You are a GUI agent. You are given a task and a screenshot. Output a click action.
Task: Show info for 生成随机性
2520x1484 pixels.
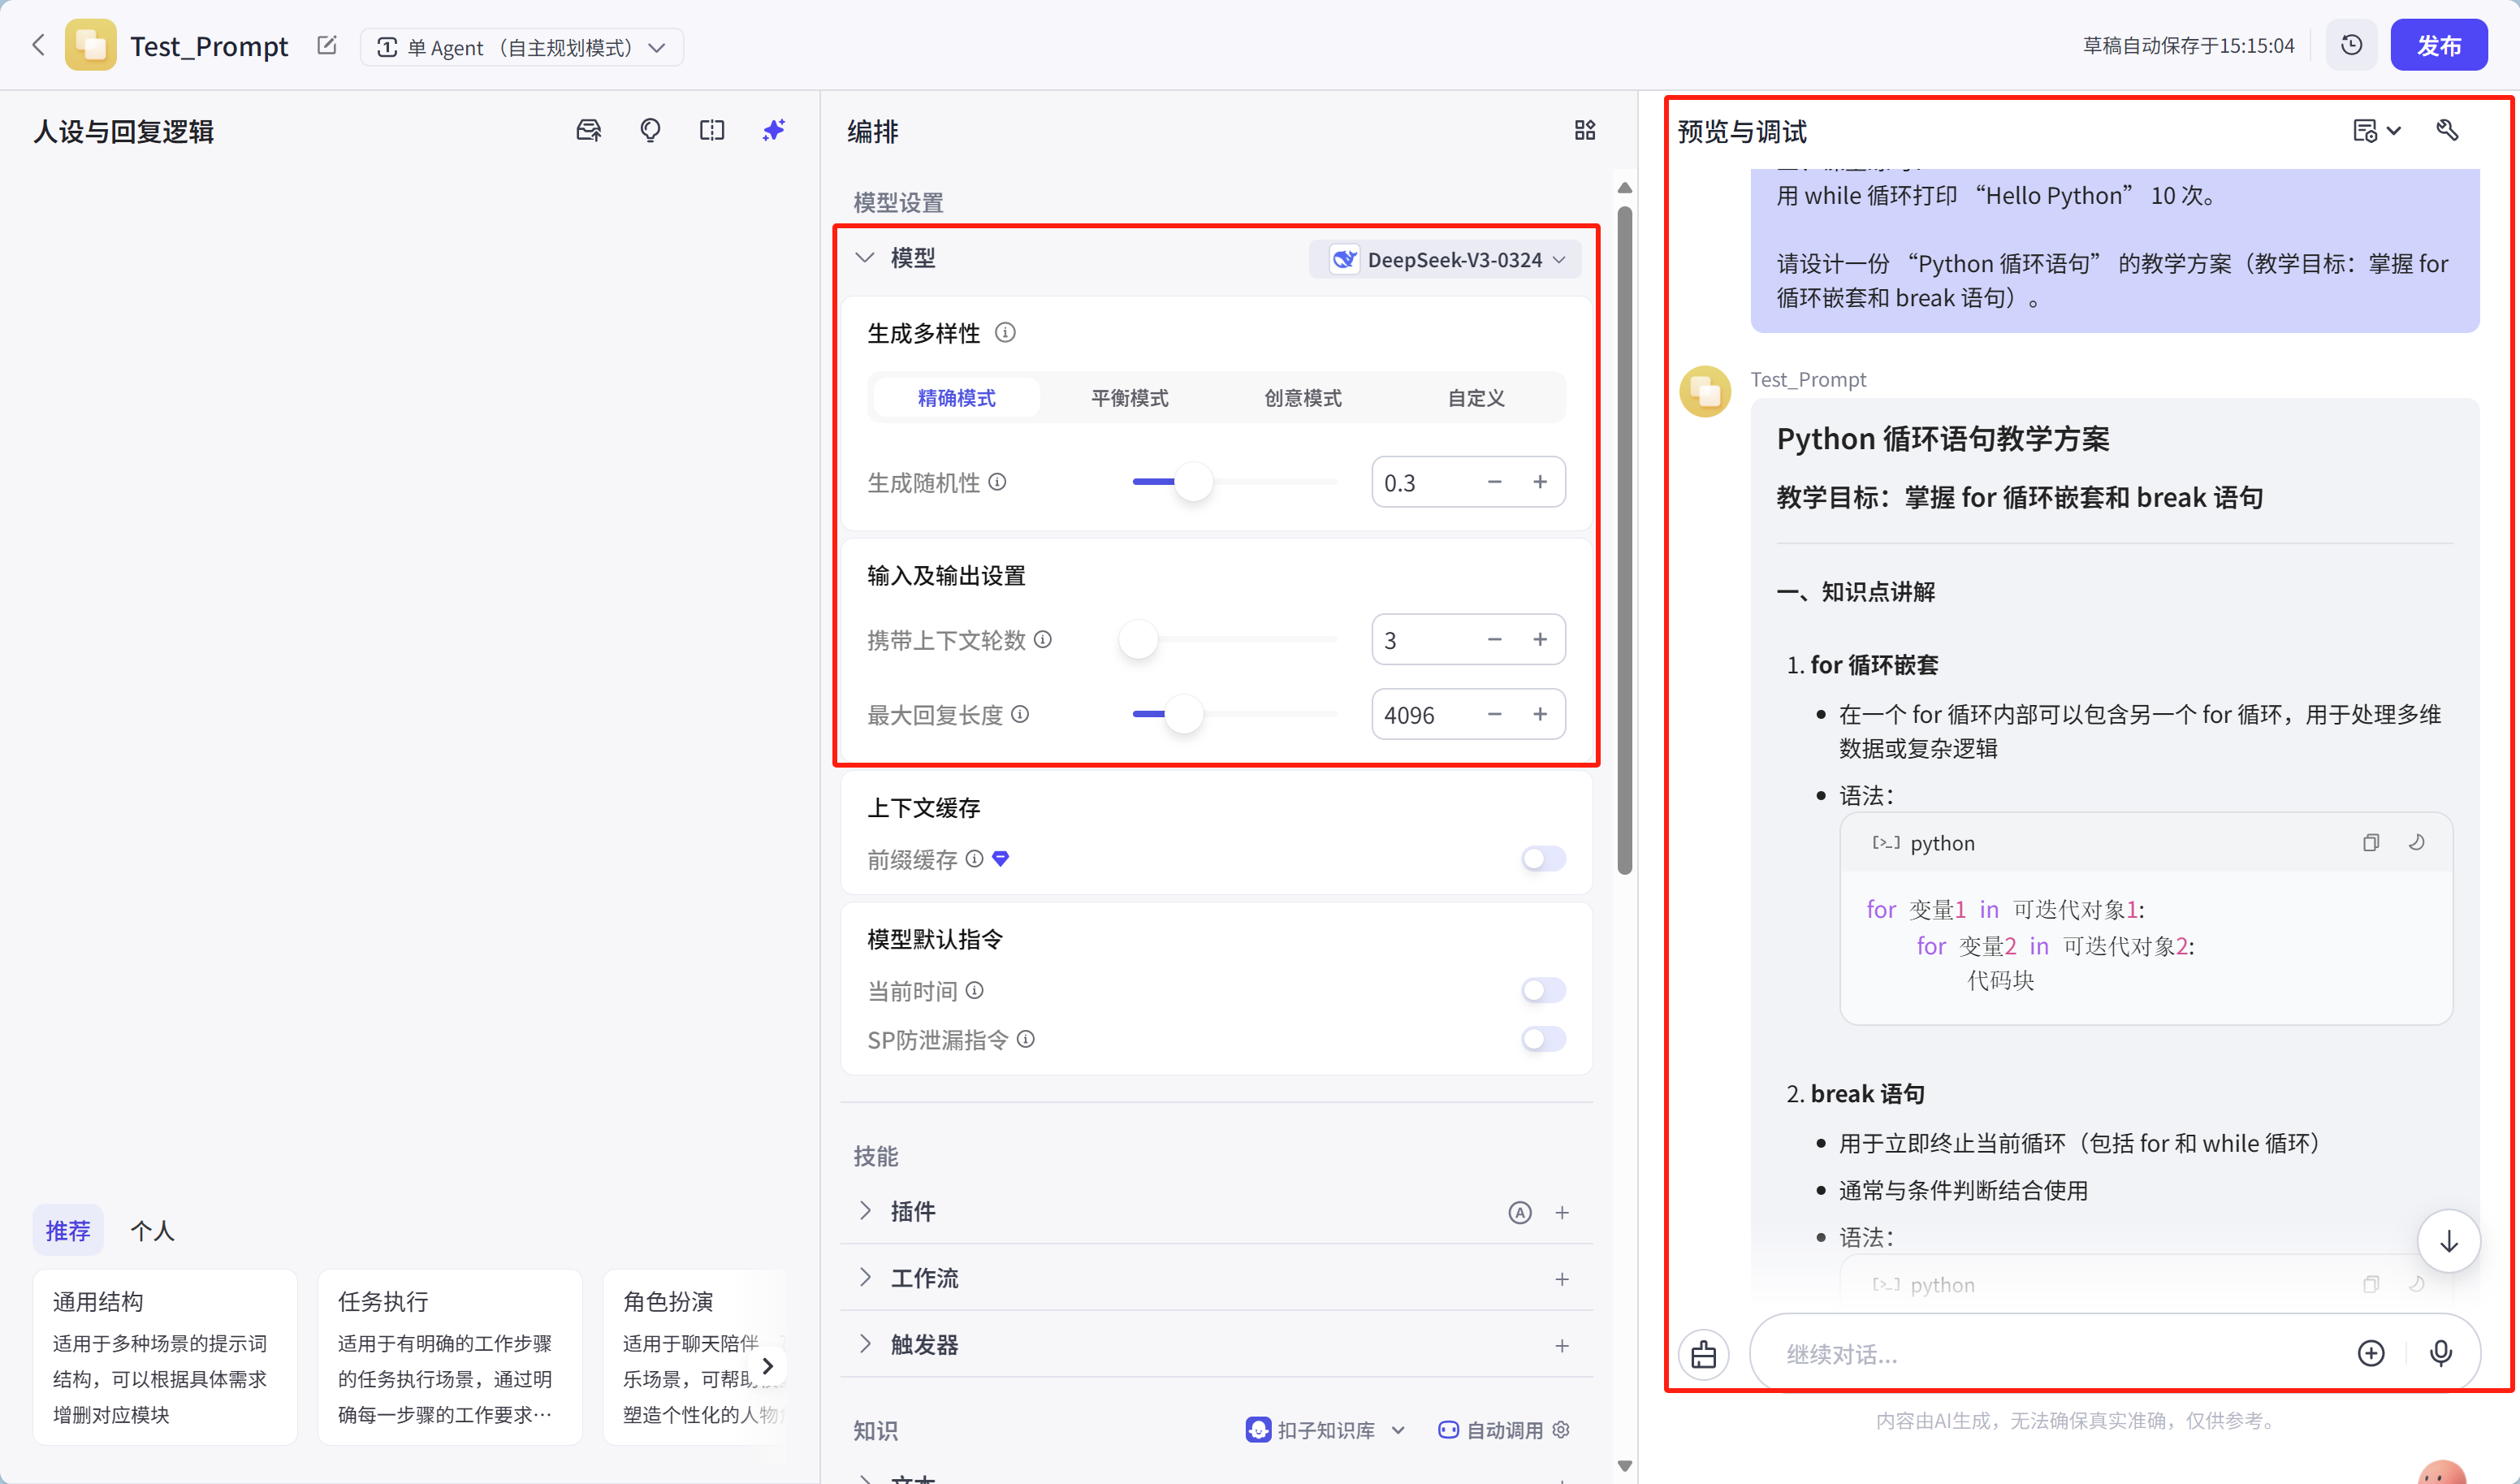pyautogui.click(x=997, y=482)
